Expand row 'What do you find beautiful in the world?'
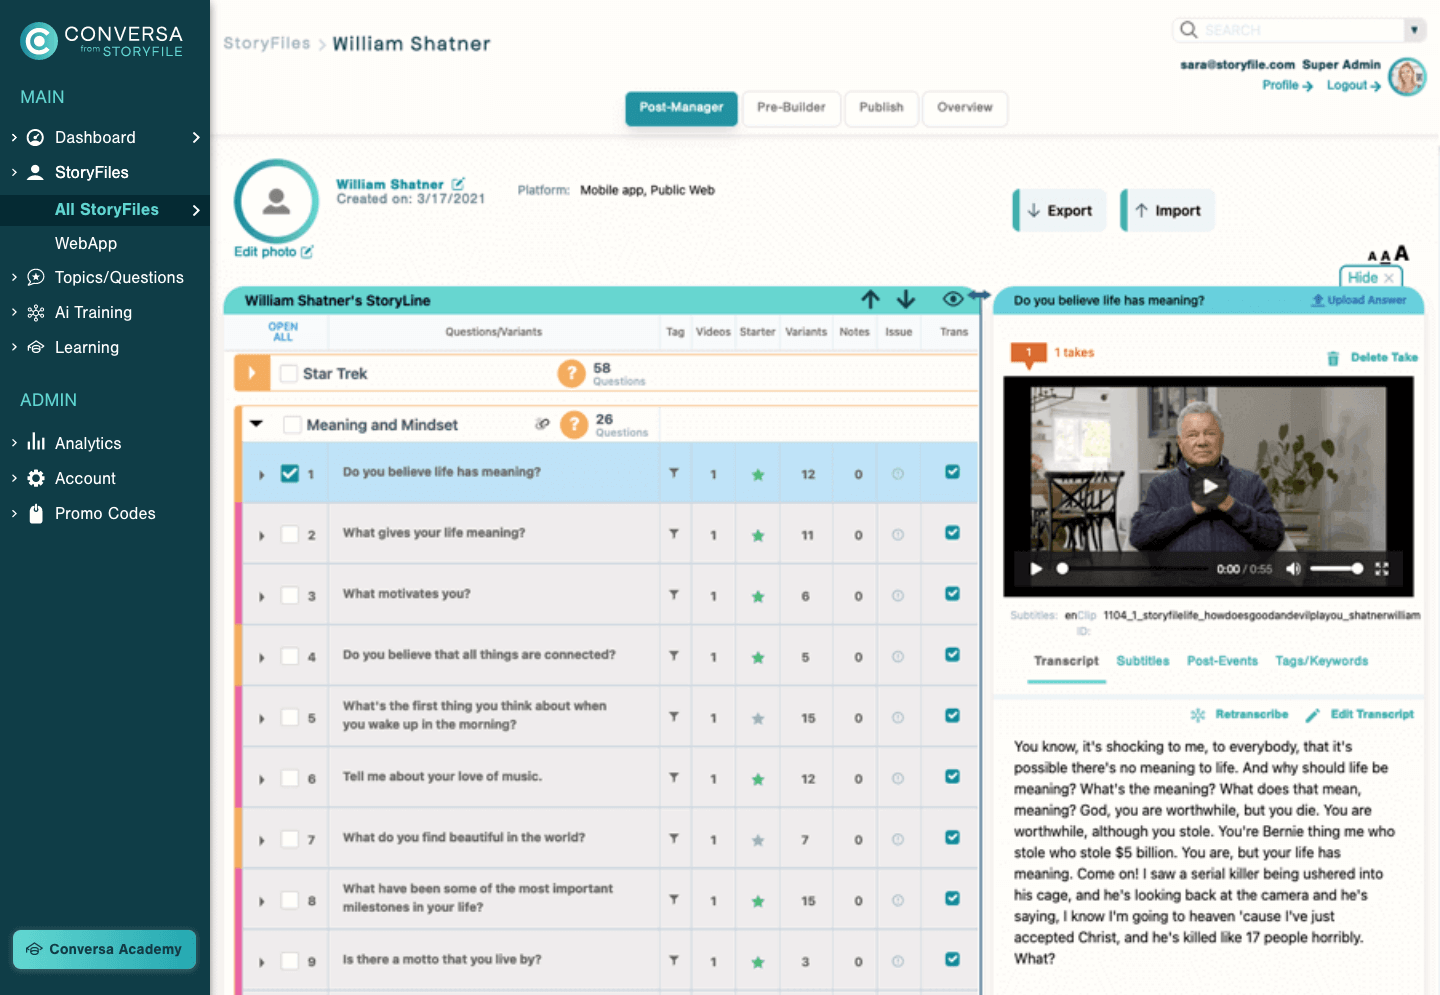This screenshot has height=995, width=1440. pos(262,841)
